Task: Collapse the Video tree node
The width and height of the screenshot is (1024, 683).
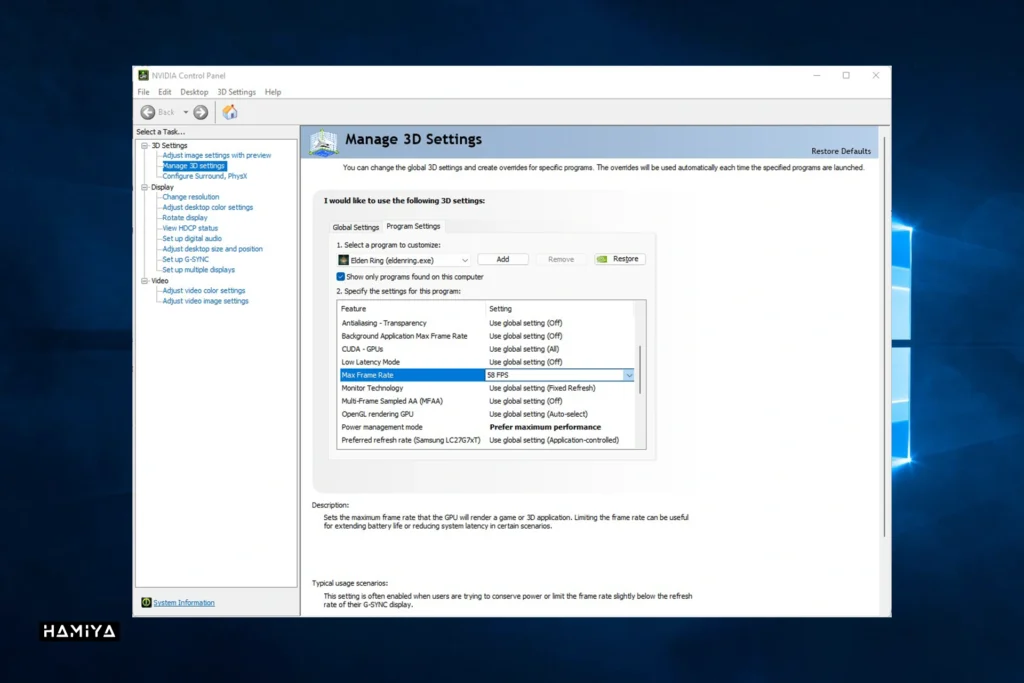Action: (x=145, y=281)
